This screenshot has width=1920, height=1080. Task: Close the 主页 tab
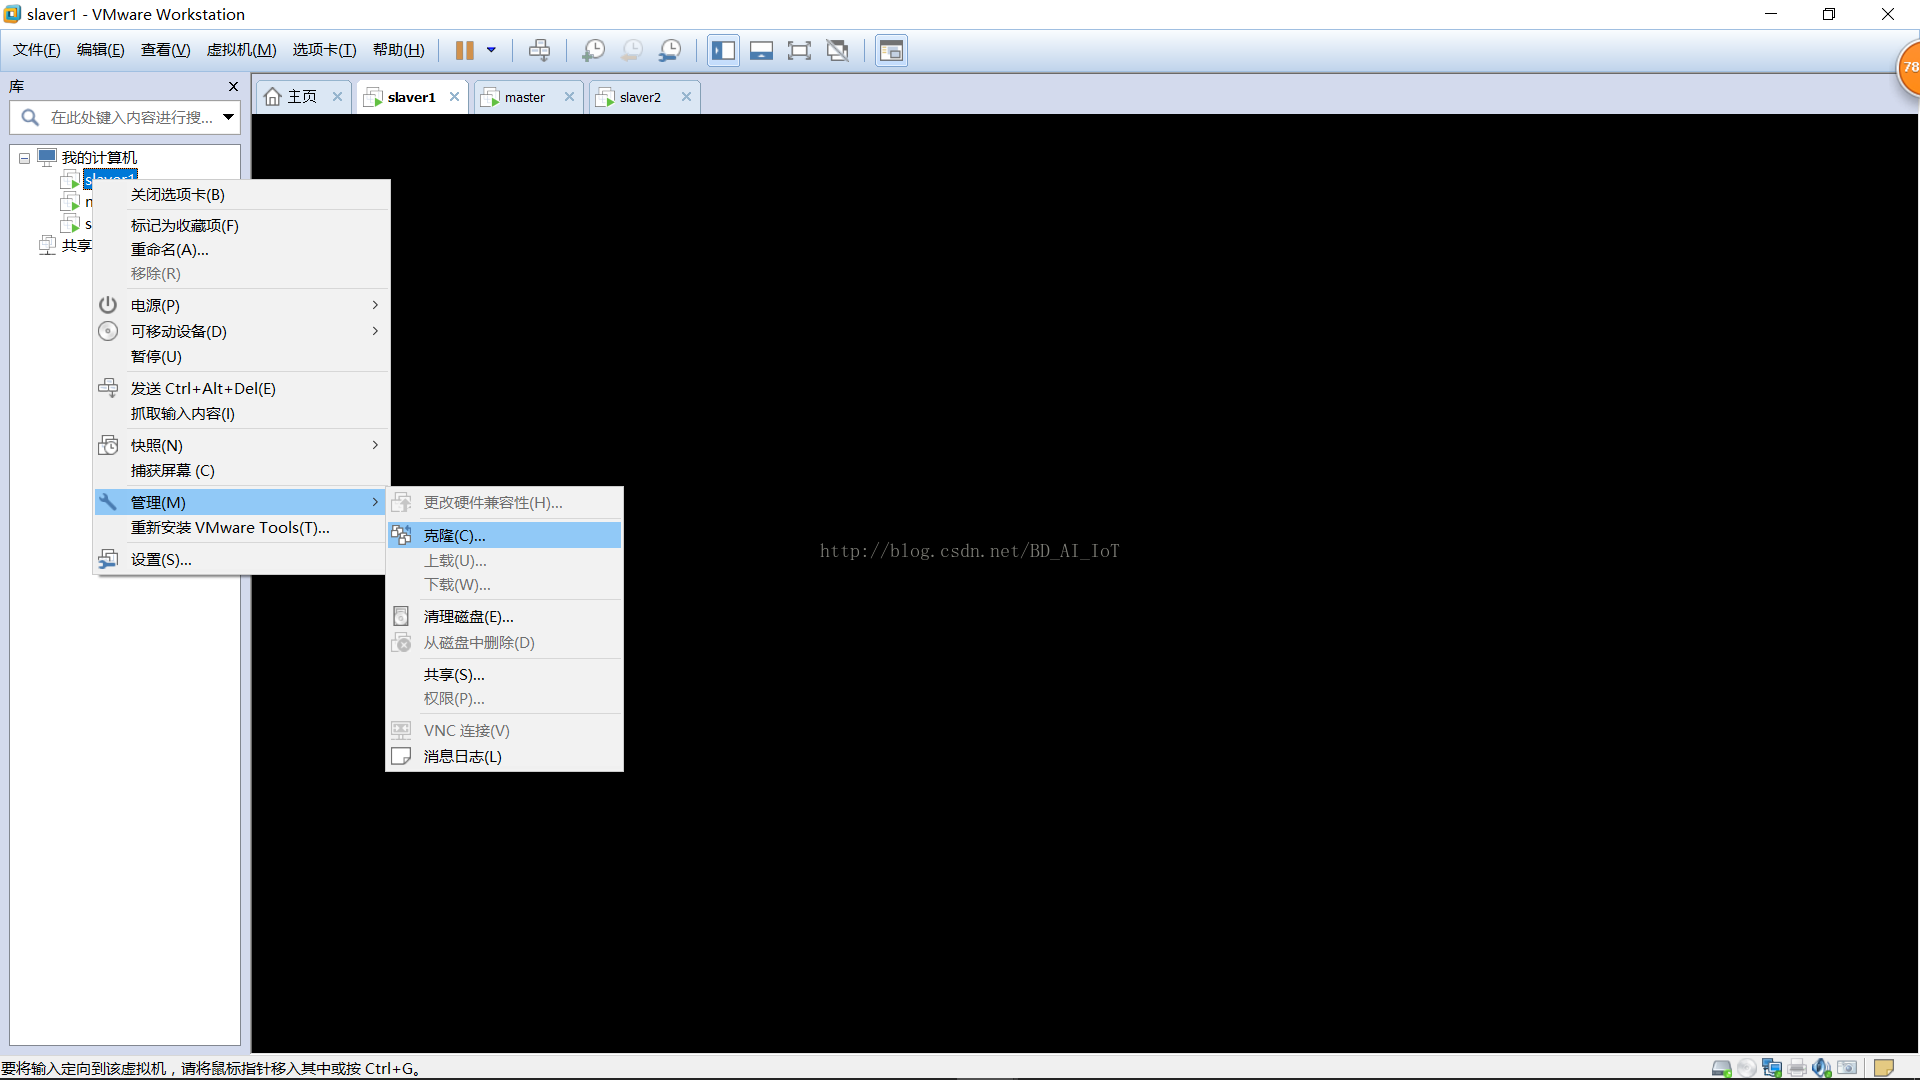(338, 97)
